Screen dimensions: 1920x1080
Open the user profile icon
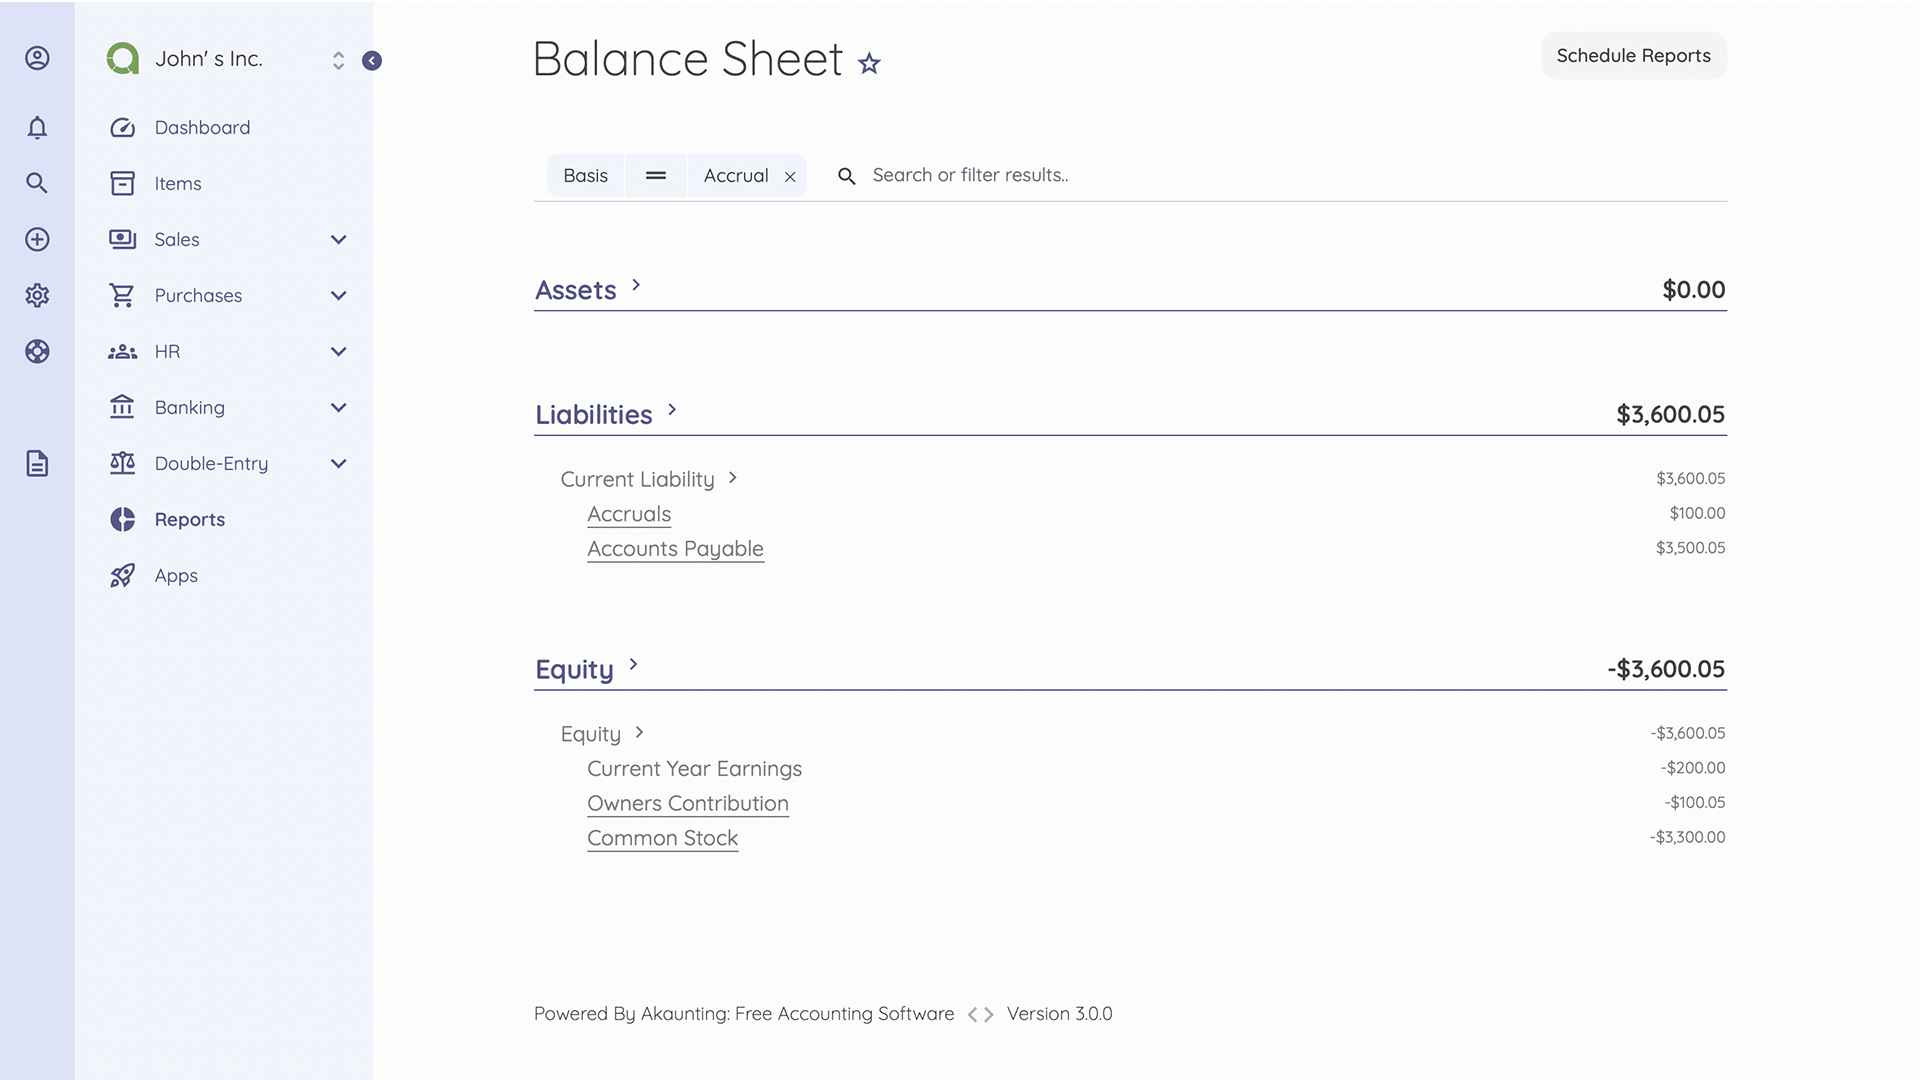click(37, 58)
